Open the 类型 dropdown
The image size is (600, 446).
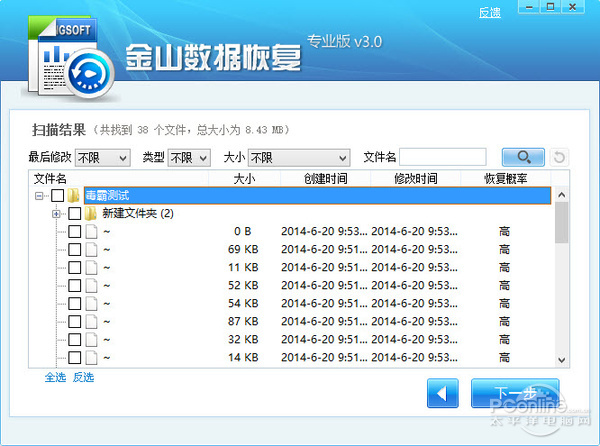[x=189, y=158]
